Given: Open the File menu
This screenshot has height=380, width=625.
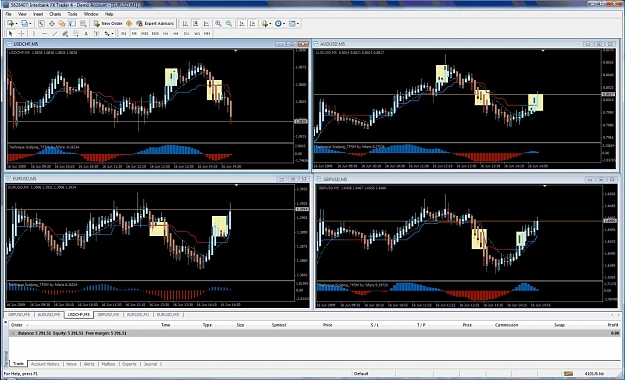Looking at the screenshot, I should [8, 14].
